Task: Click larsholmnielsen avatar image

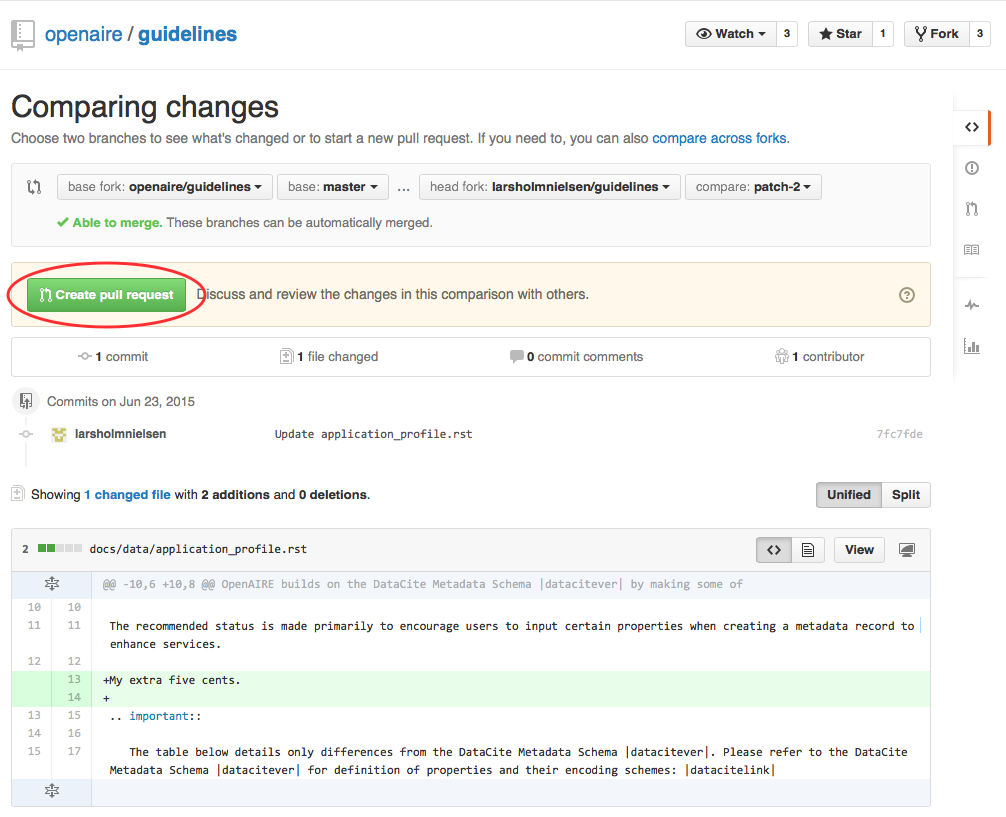Action: tap(59, 434)
